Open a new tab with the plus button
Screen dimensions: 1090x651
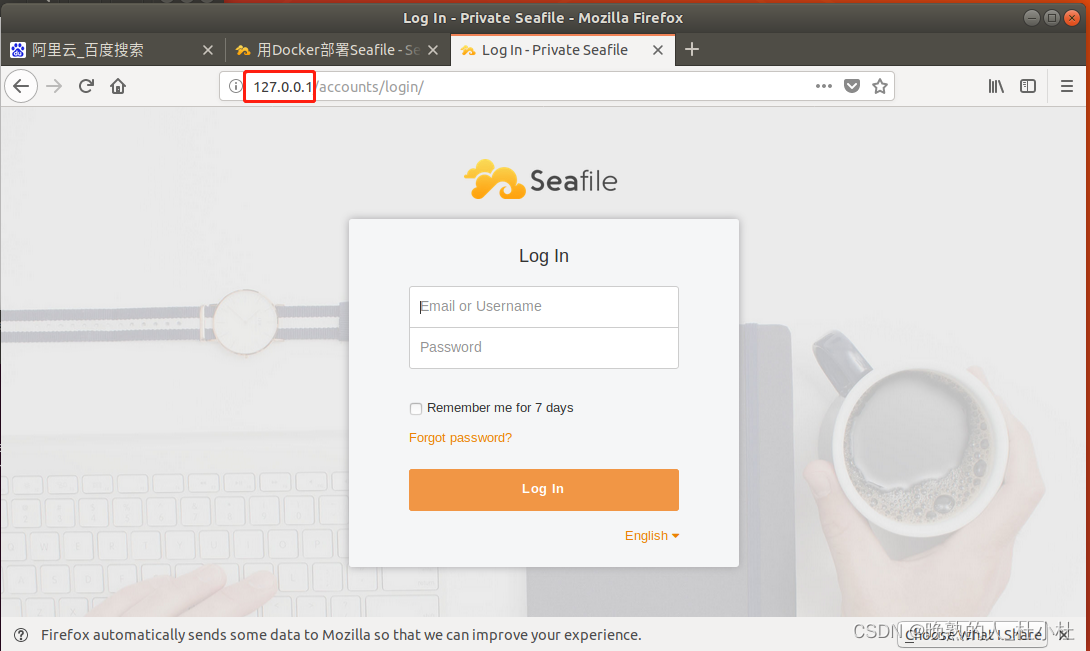point(692,49)
